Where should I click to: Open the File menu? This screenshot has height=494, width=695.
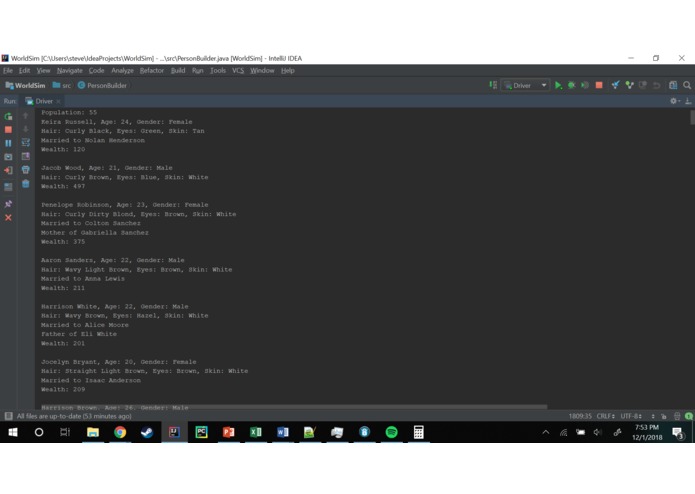coord(8,70)
